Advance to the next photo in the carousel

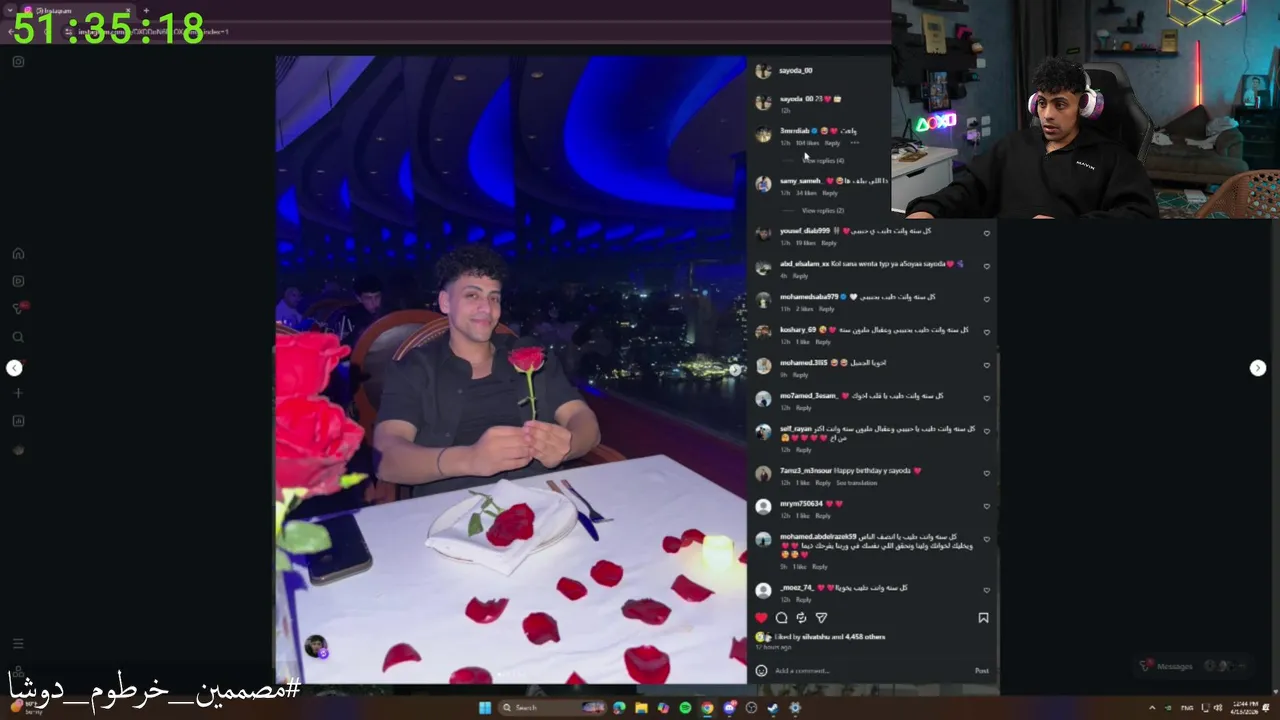pyautogui.click(x=735, y=370)
